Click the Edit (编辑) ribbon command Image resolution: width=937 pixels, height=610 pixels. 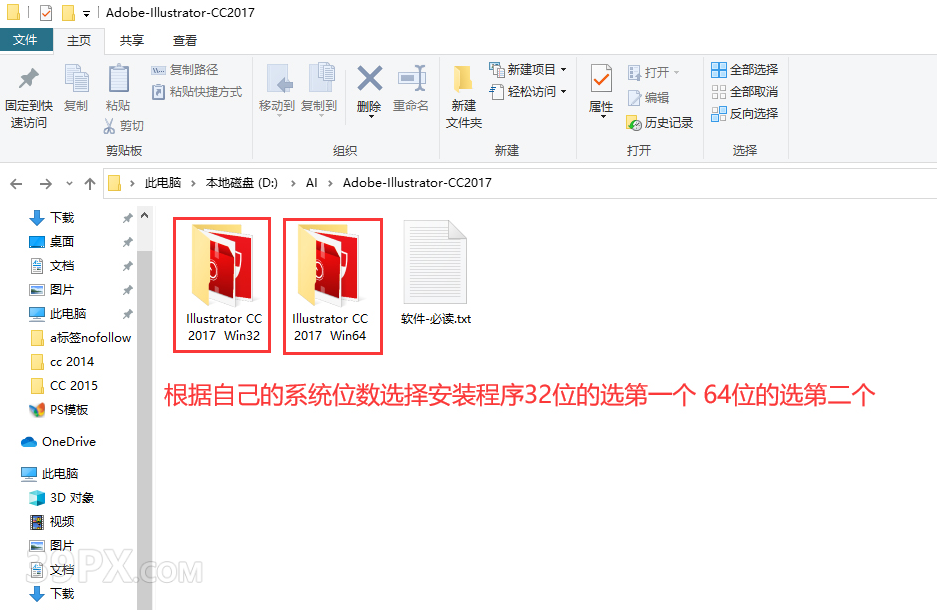648,97
